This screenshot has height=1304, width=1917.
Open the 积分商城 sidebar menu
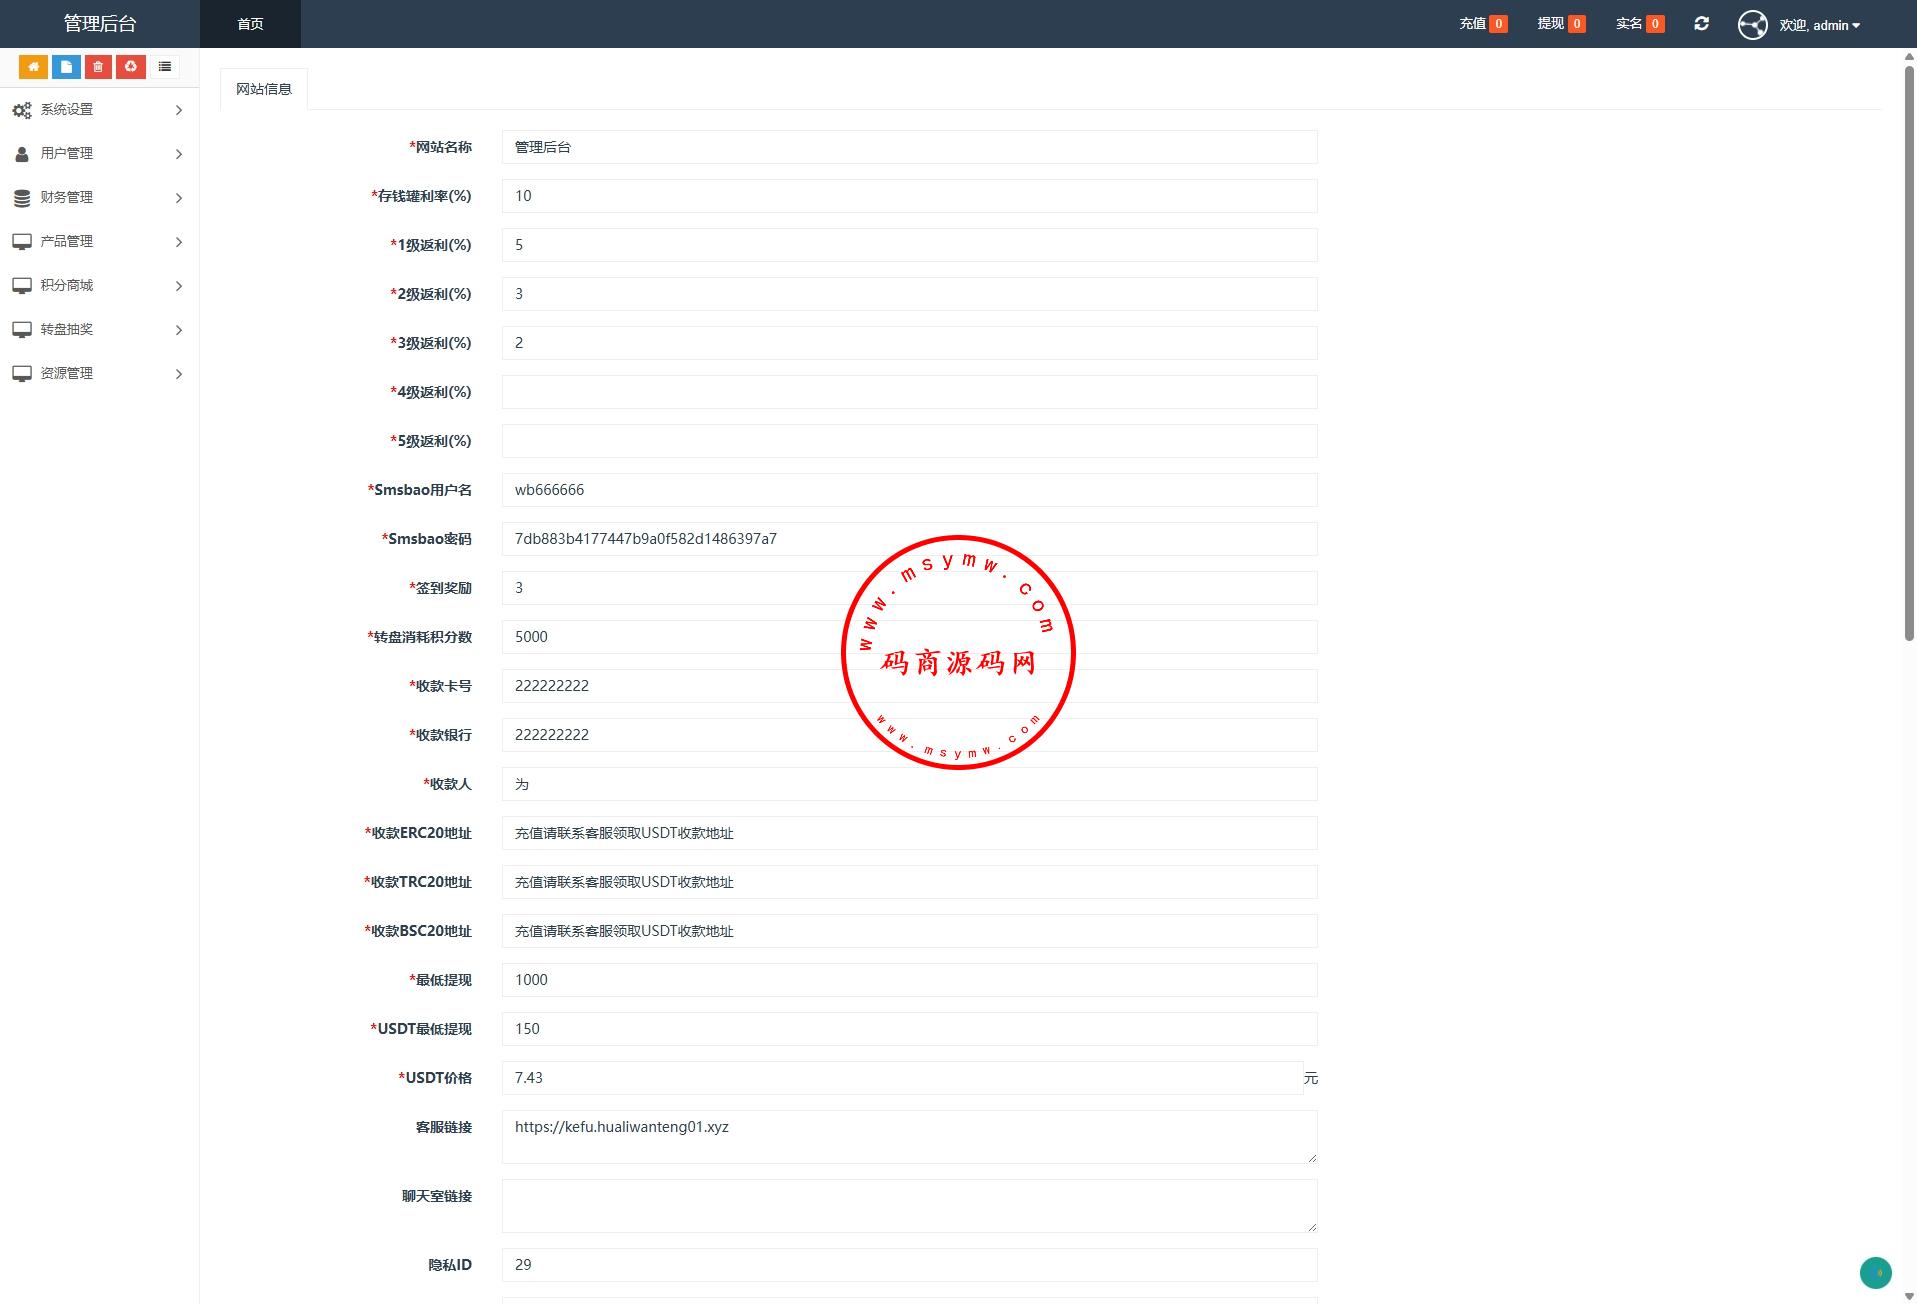pyautogui.click(x=99, y=286)
